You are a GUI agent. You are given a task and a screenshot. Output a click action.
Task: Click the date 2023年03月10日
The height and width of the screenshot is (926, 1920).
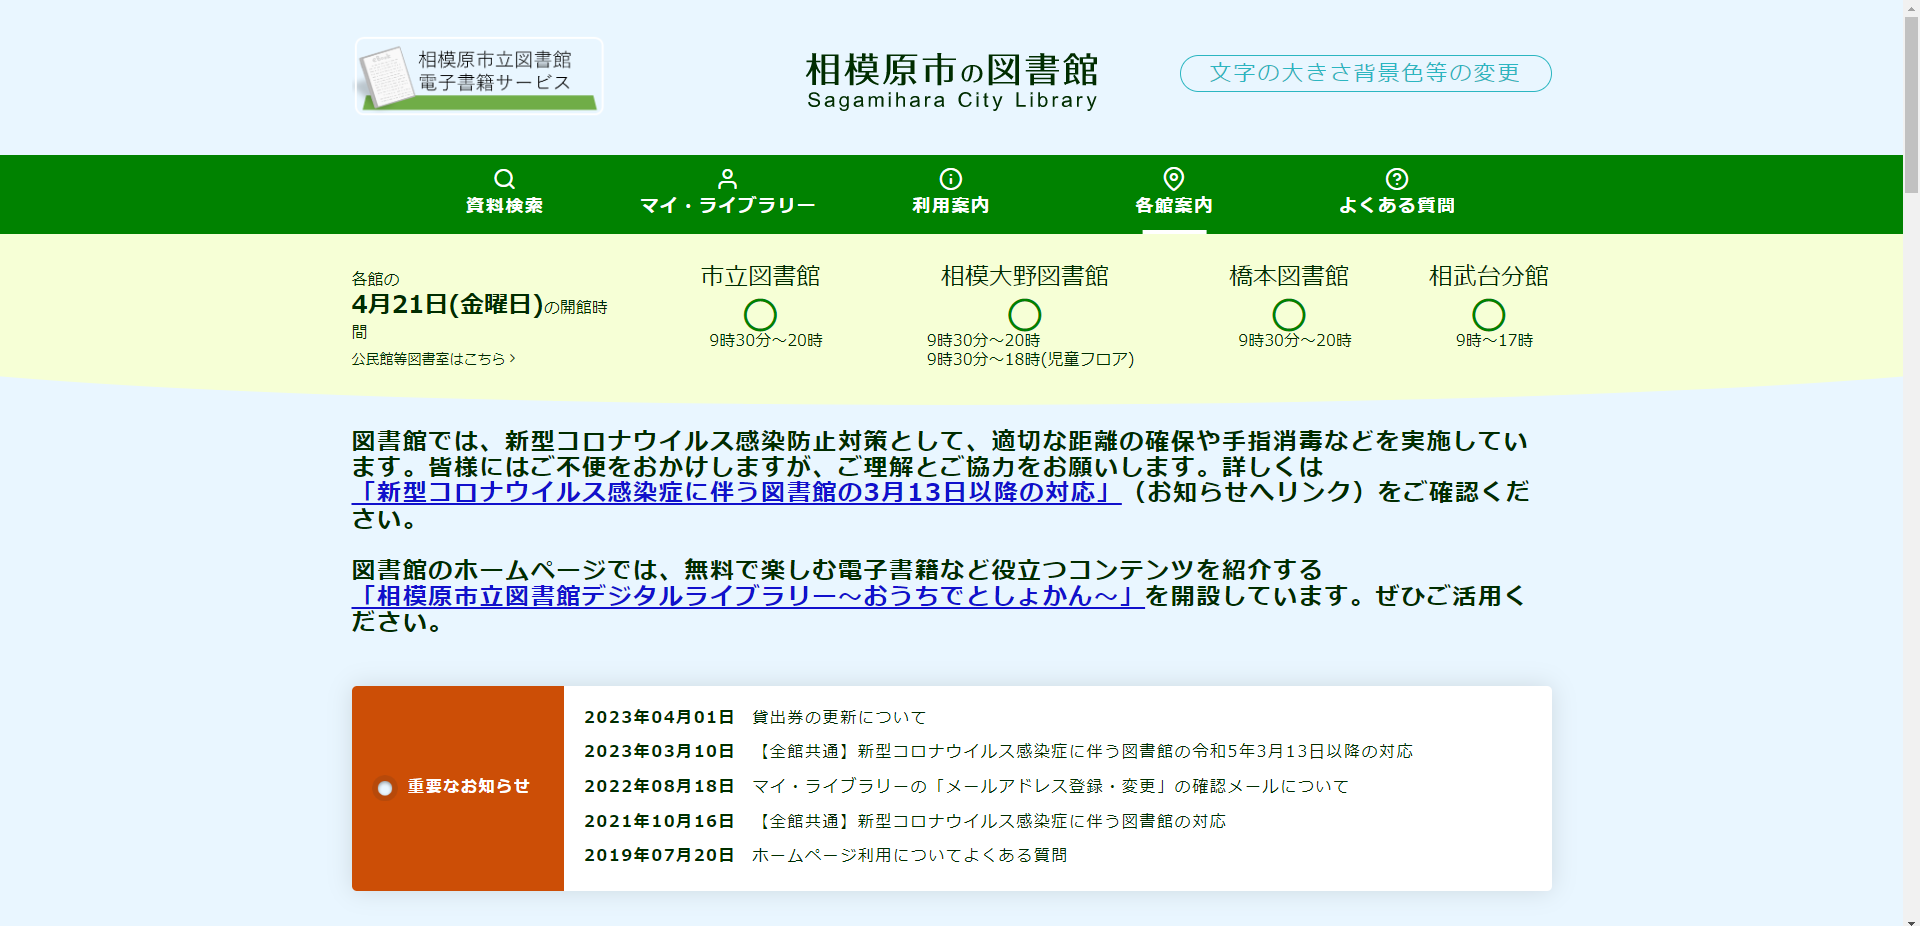point(659,751)
